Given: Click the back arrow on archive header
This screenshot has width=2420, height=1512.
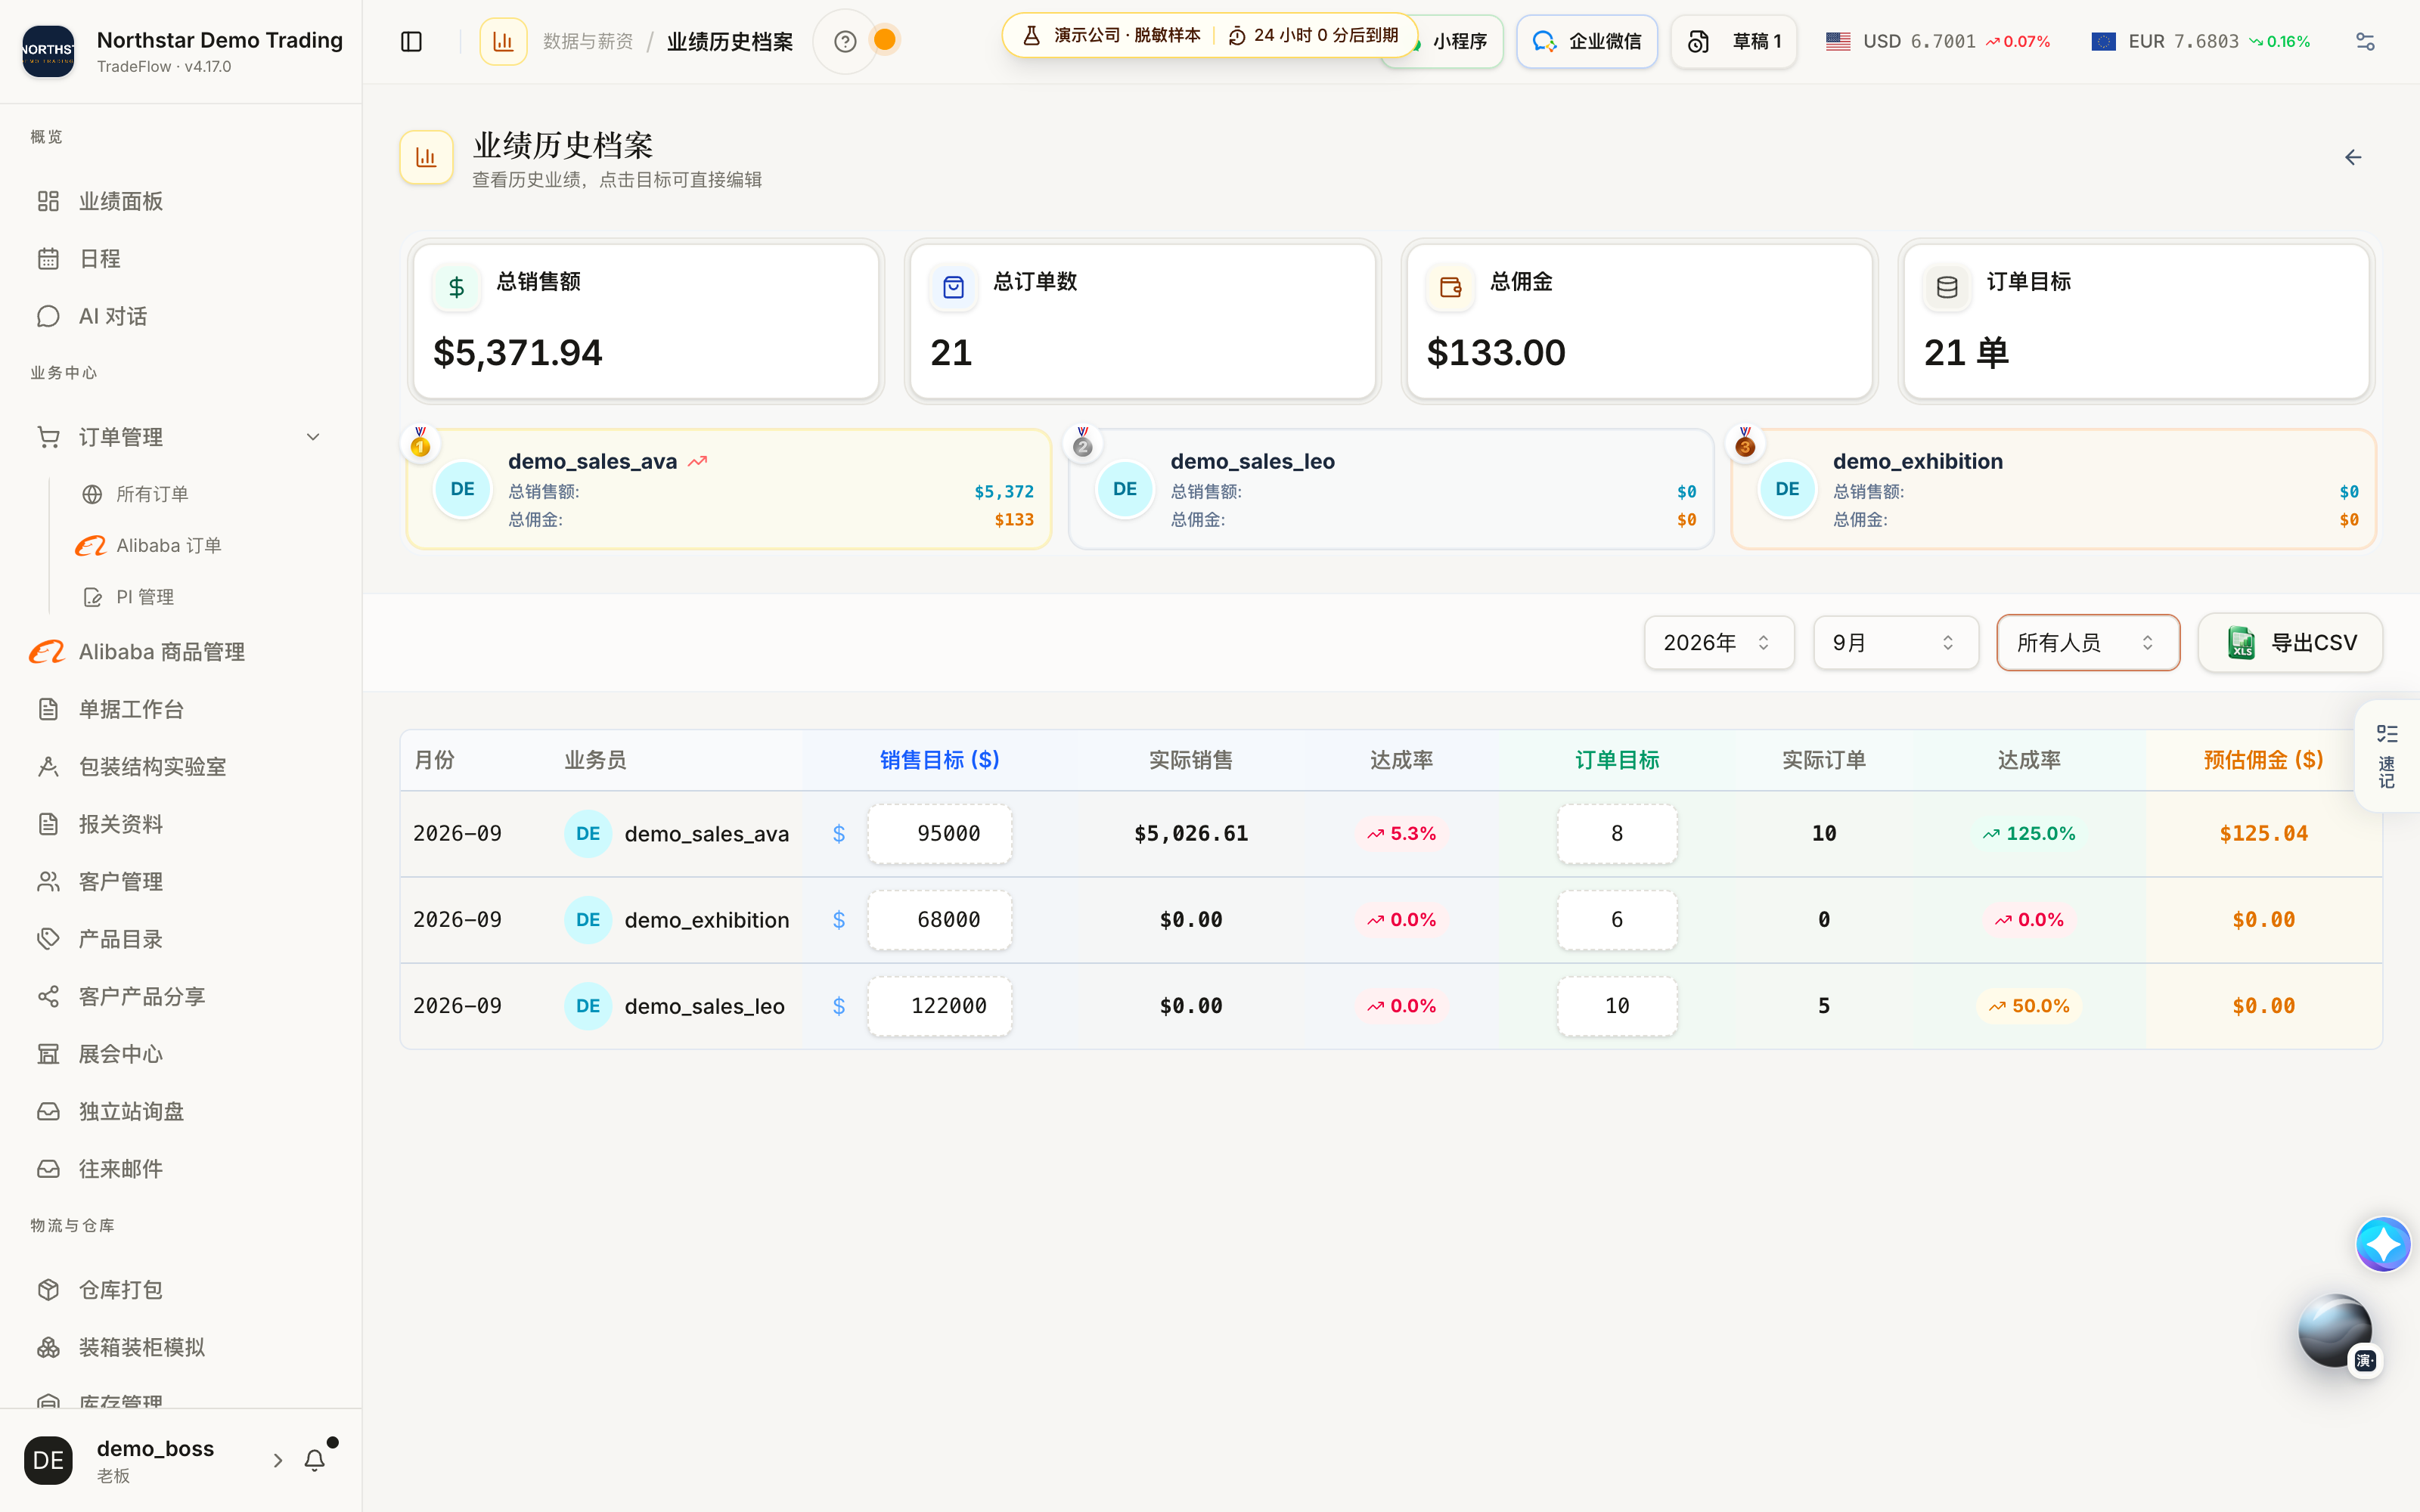Looking at the screenshot, I should pyautogui.click(x=2353, y=158).
